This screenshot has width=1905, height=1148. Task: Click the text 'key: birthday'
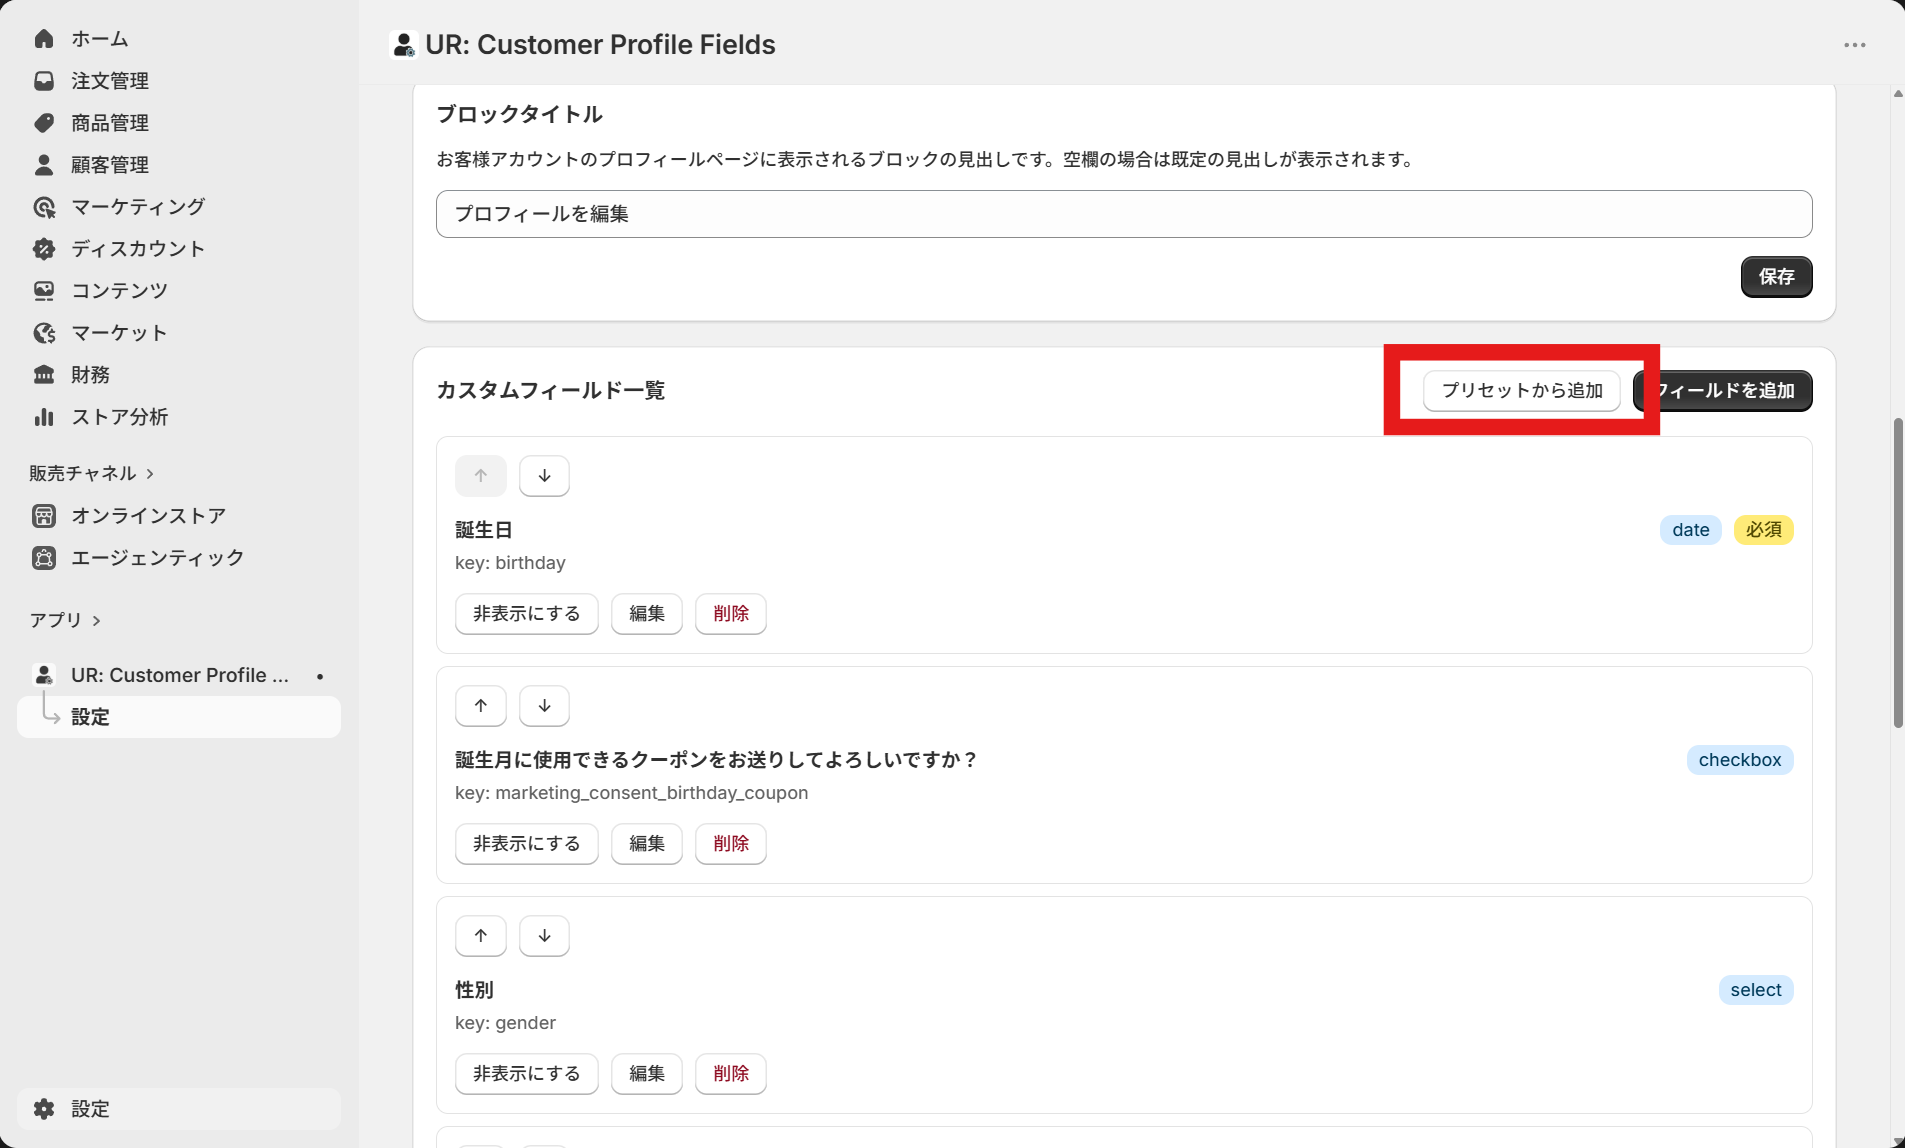pyautogui.click(x=510, y=563)
